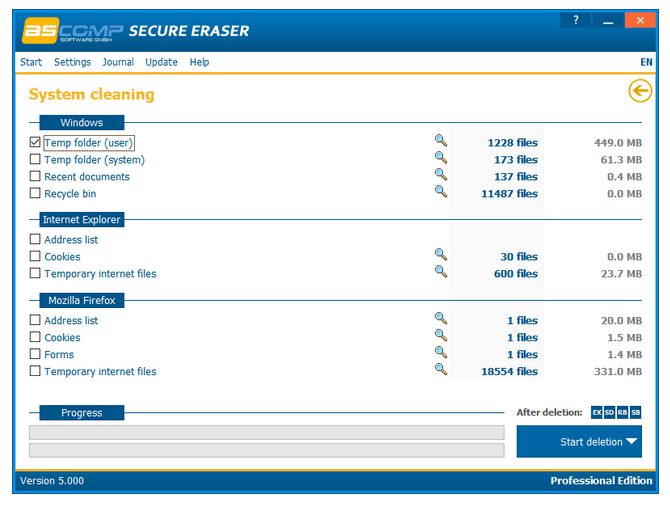Check Mozilla Firefox Address list
670x506 pixels.
35,320
